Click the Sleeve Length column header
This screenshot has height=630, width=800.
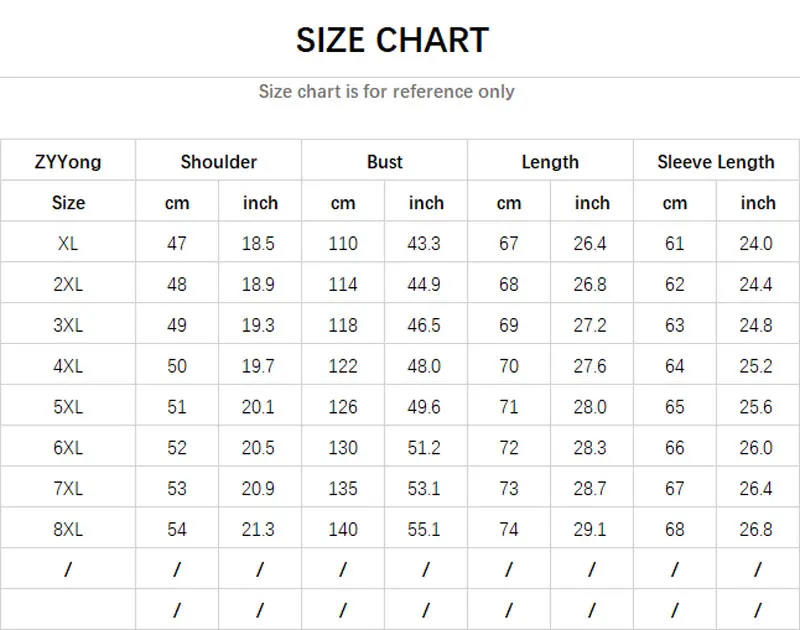pyautogui.click(x=716, y=162)
